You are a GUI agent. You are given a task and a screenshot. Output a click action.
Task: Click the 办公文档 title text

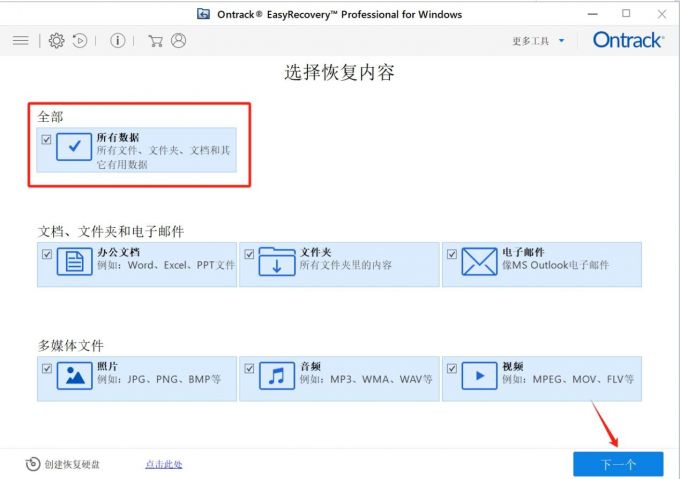point(118,252)
